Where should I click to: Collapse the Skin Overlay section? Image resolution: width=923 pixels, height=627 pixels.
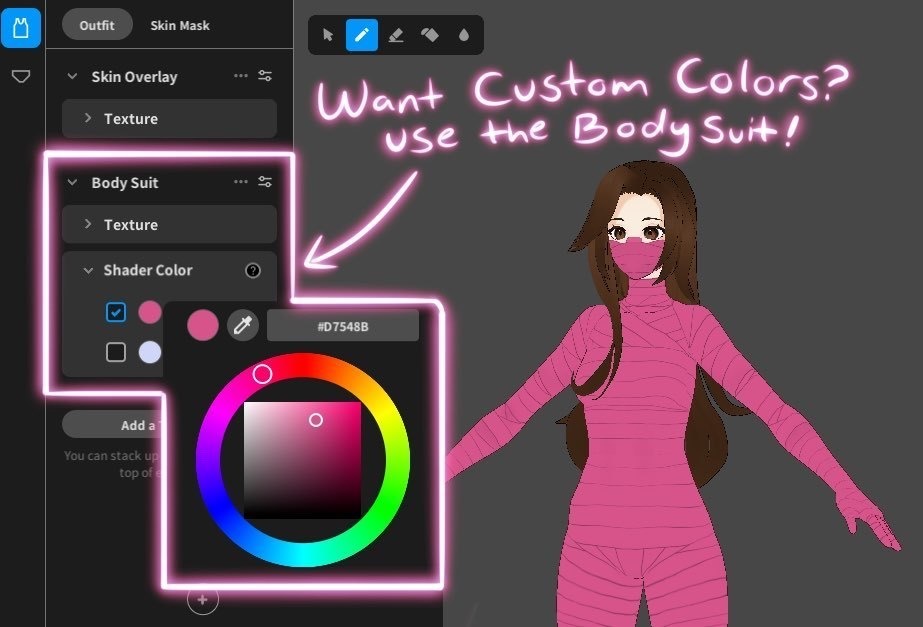[71, 76]
